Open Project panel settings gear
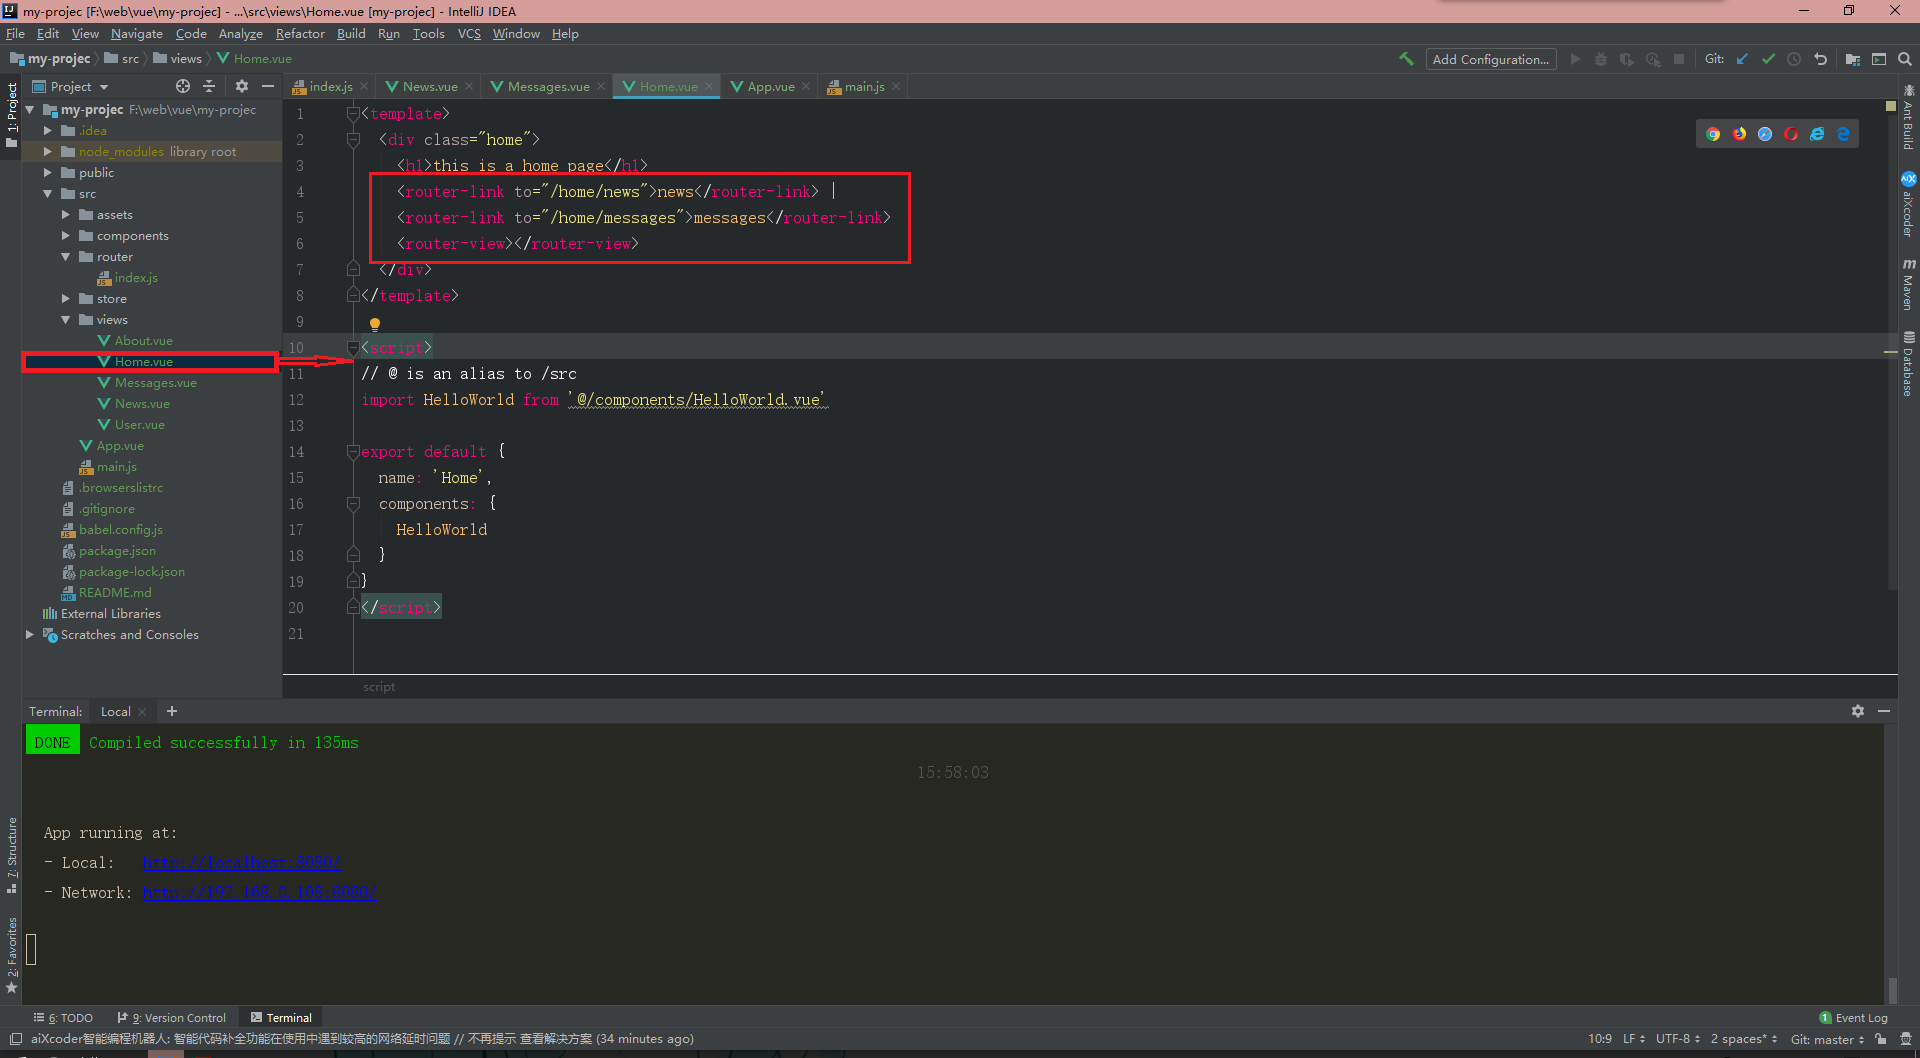Screen dimensions: 1920x1058 [x=241, y=86]
